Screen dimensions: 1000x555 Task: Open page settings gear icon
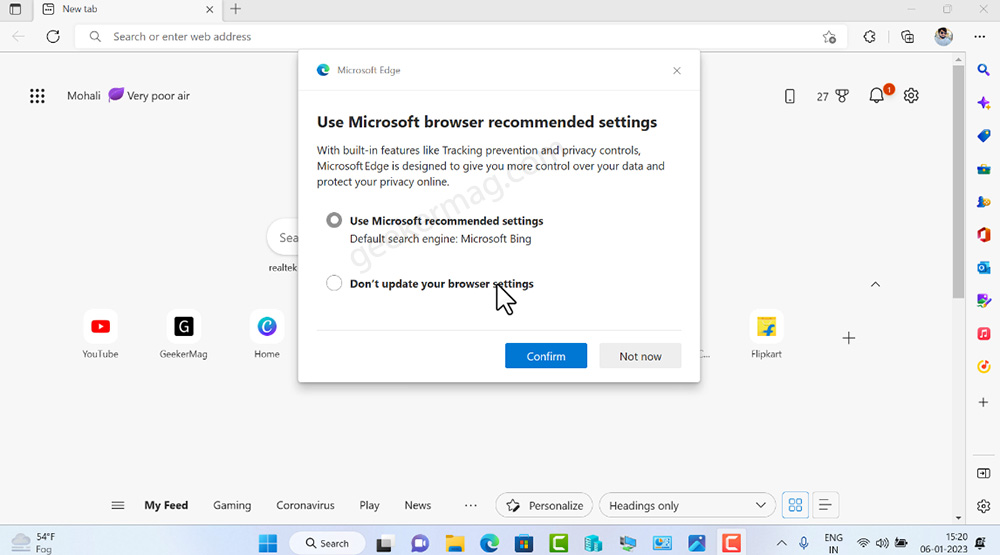click(x=911, y=96)
